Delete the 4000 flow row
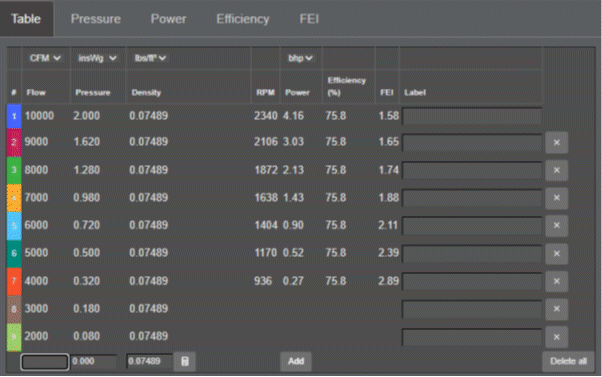The image size is (602, 377). pos(556,281)
